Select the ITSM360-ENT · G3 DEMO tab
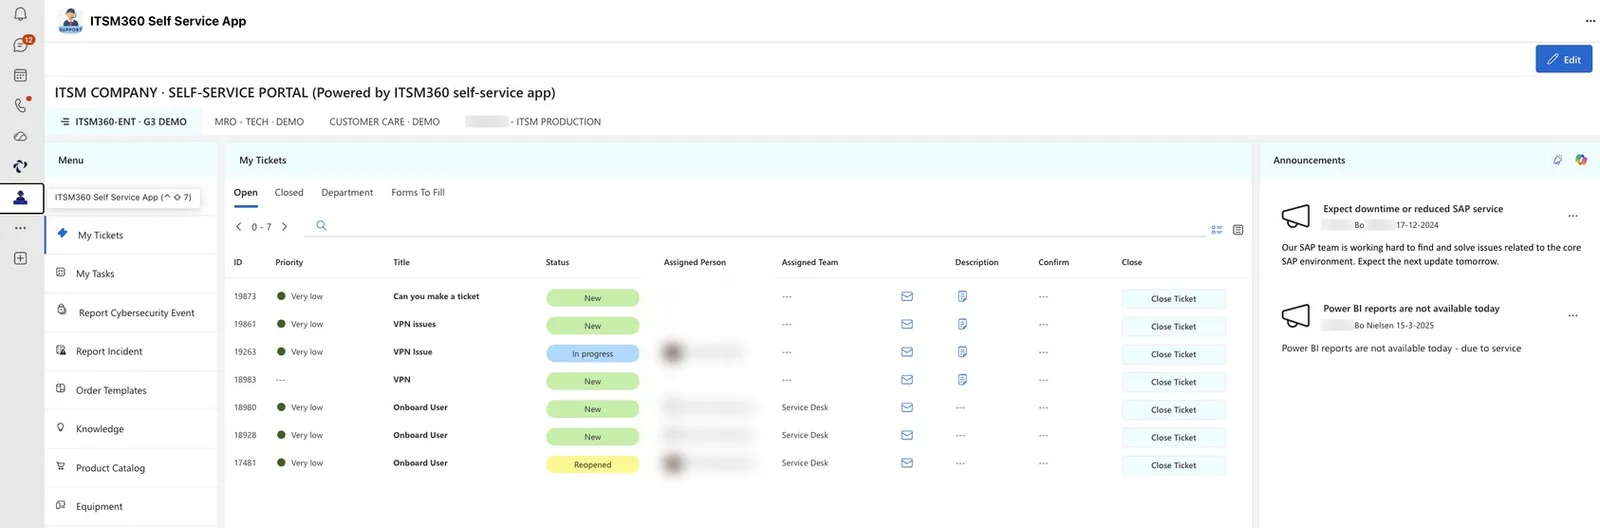 (124, 122)
